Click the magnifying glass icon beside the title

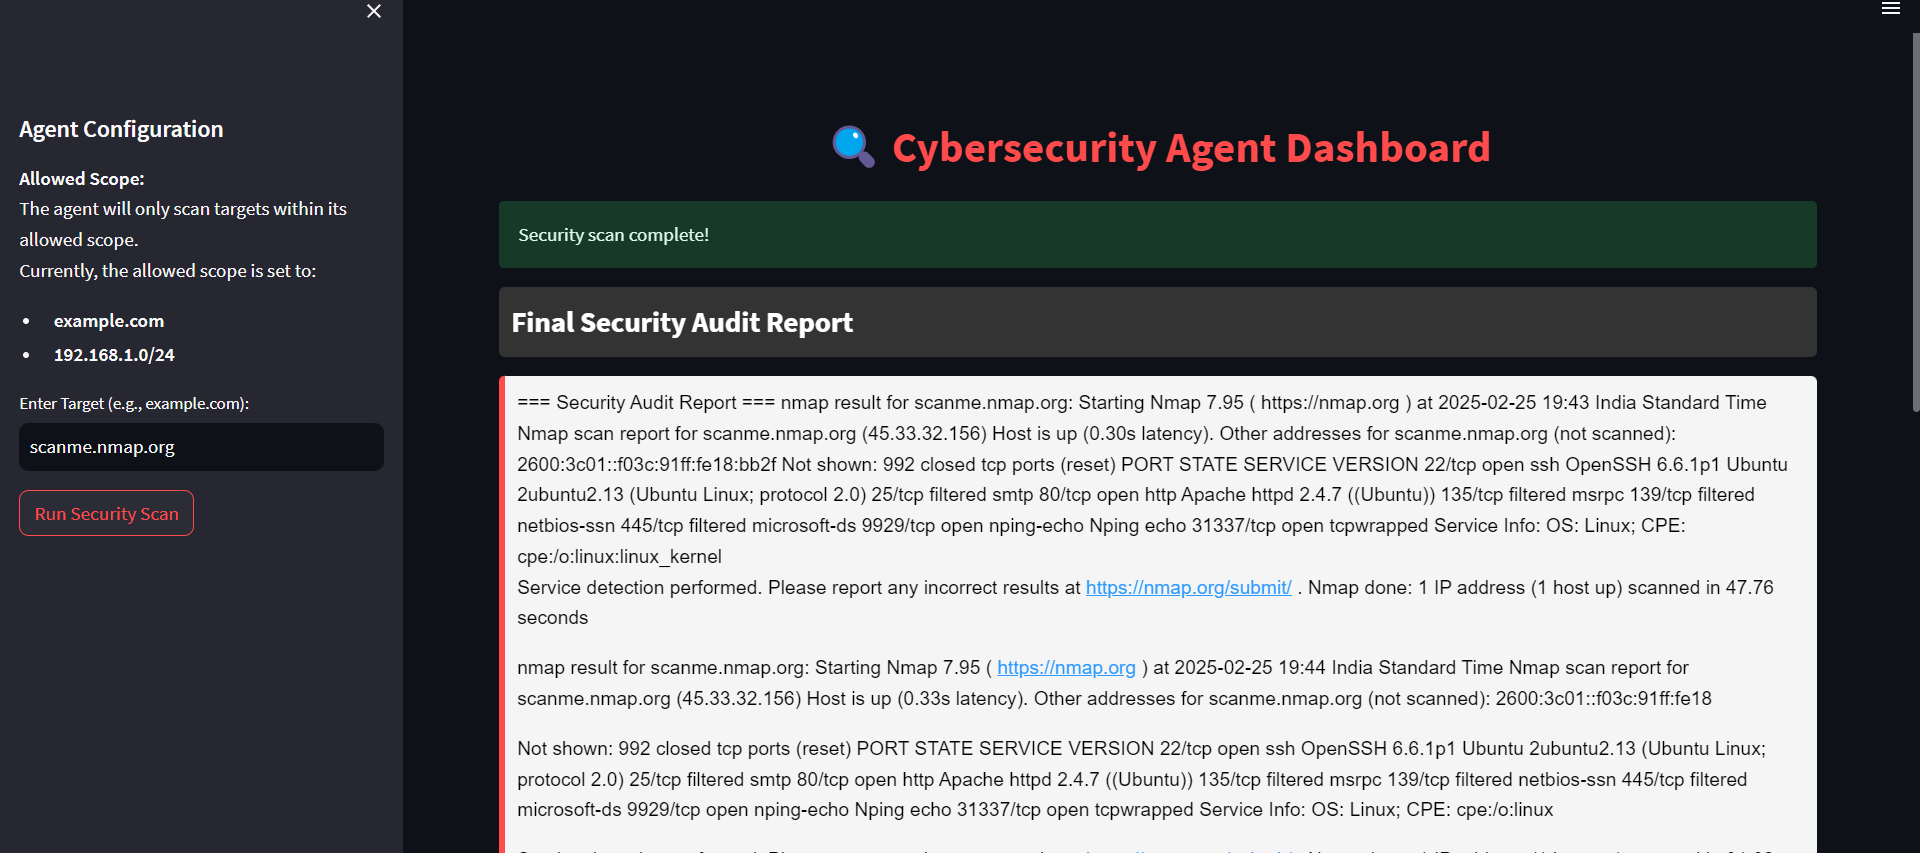click(853, 147)
